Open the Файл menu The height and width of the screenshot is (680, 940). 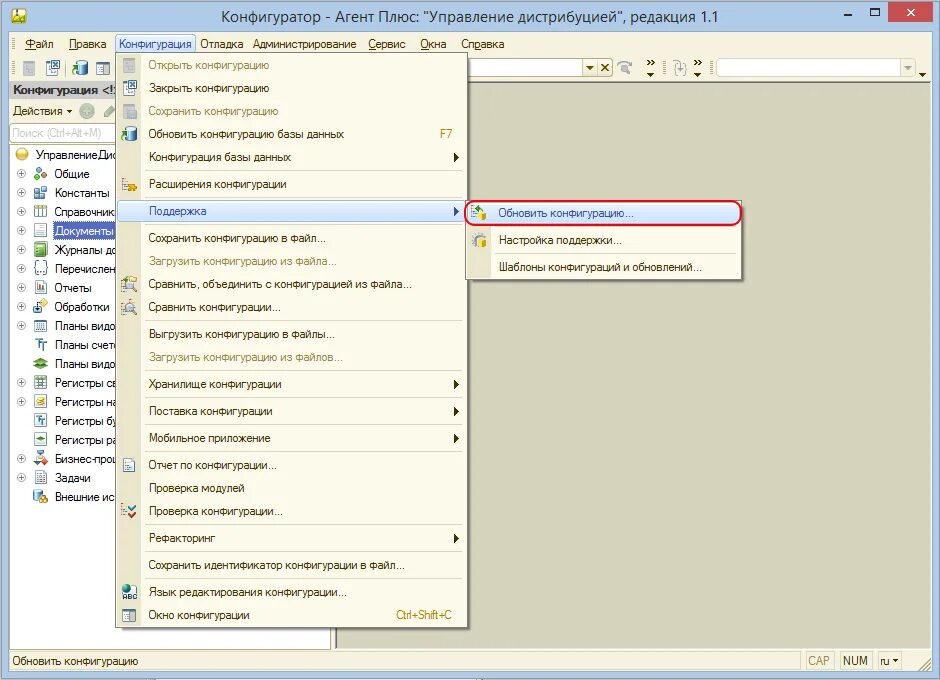point(39,44)
